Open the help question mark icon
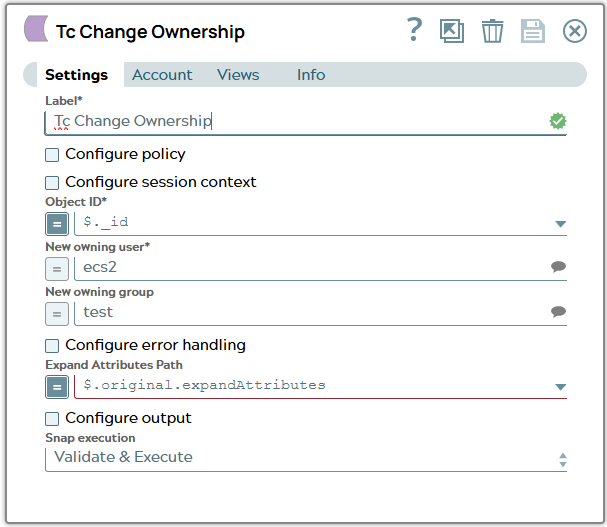This screenshot has width=607, height=527. pos(414,30)
